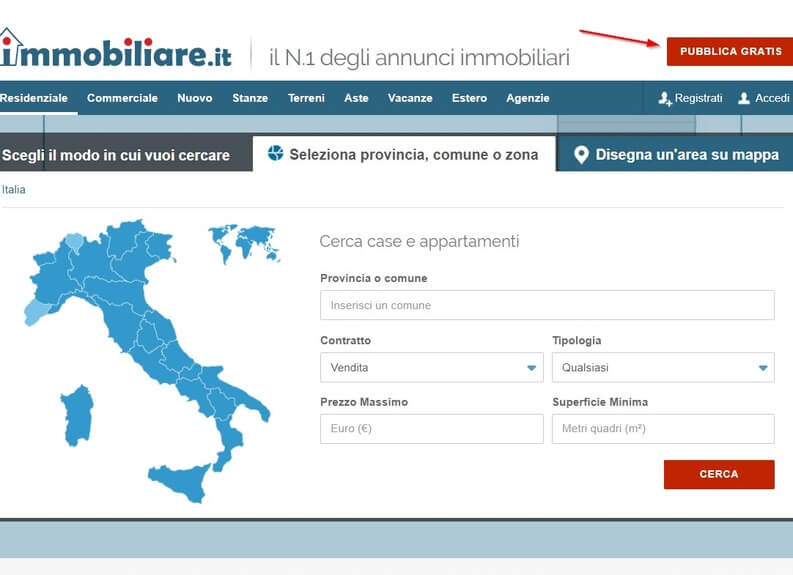The width and height of the screenshot is (793, 575).
Task: Select the world map thumbnail
Action: coord(244,244)
